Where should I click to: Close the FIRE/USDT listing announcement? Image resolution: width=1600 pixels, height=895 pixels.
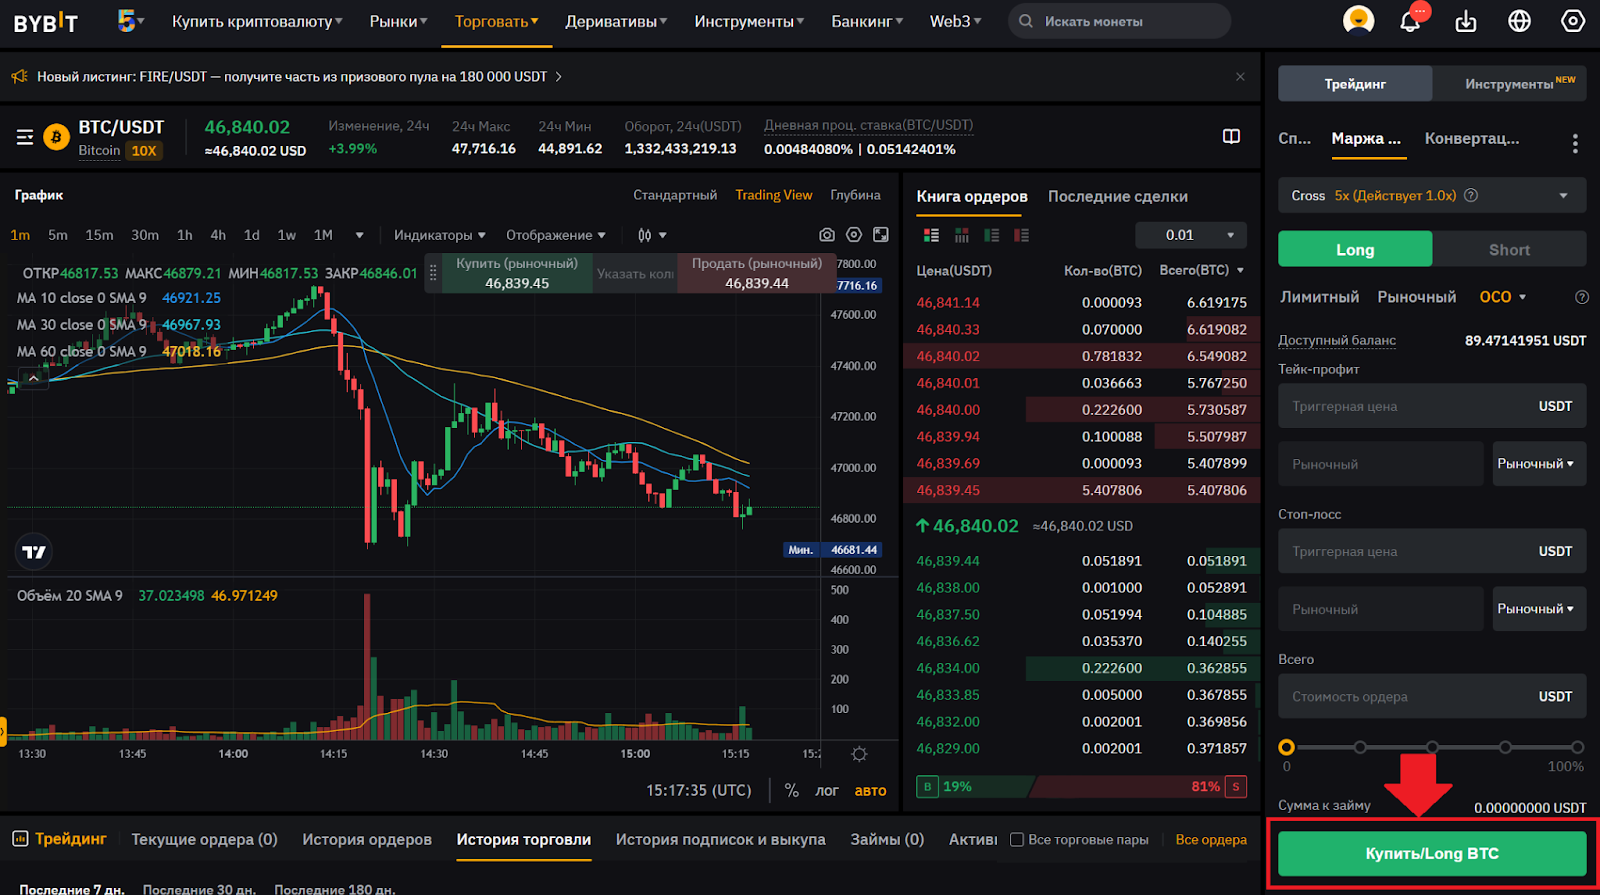click(1240, 77)
